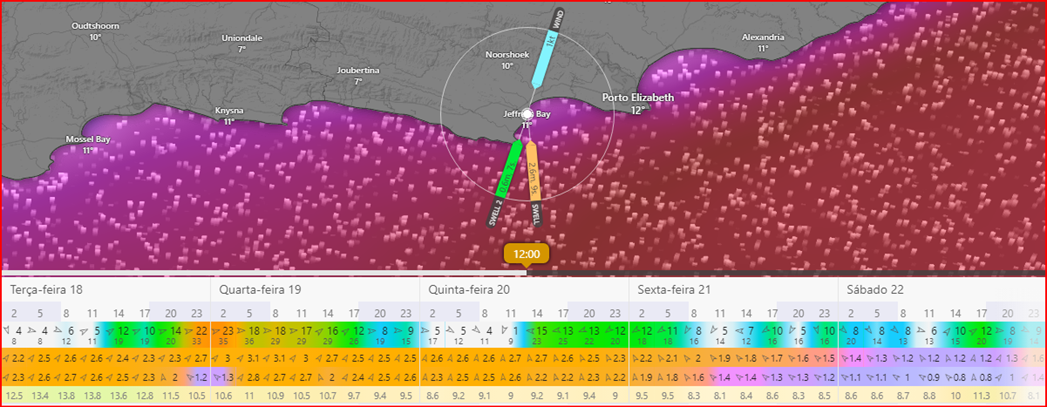Click the swell height cell 1.5 on Sexta-feira
This screenshot has width=1047, height=407.
(x=828, y=358)
